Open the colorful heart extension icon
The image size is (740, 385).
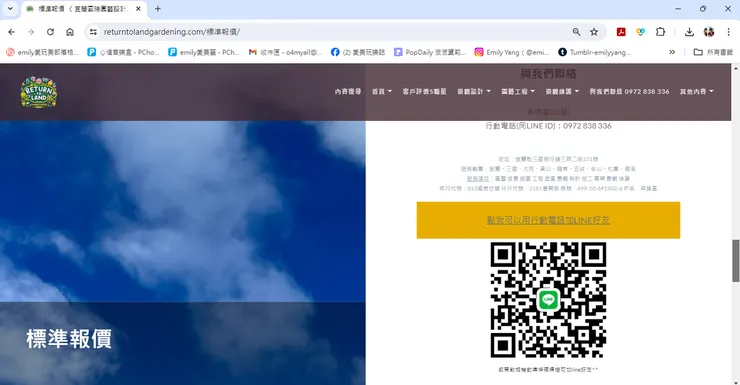[x=640, y=32]
